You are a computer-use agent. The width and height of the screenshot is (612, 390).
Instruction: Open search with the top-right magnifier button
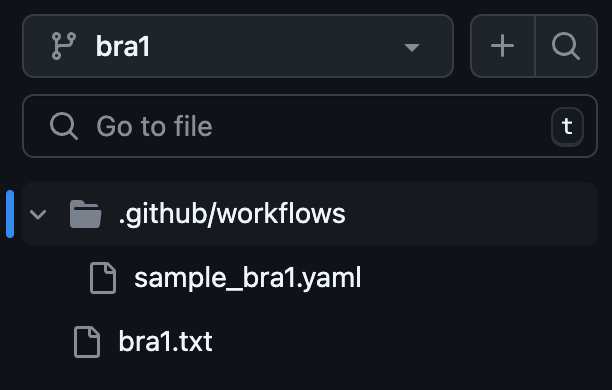tap(566, 46)
